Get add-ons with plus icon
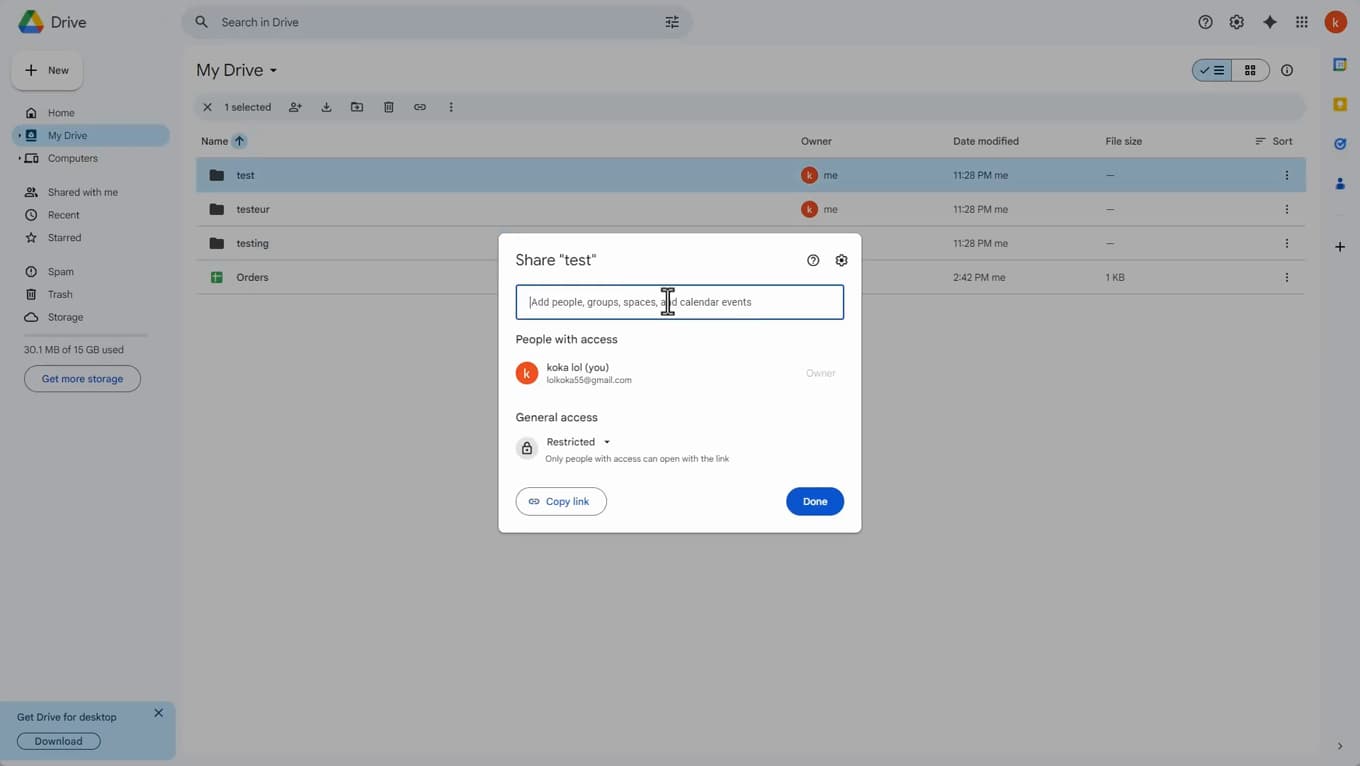This screenshot has width=1360, height=766. tap(1340, 246)
